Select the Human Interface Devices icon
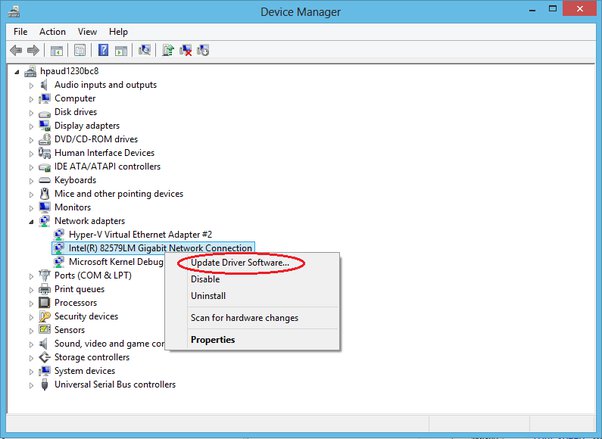 coord(45,153)
